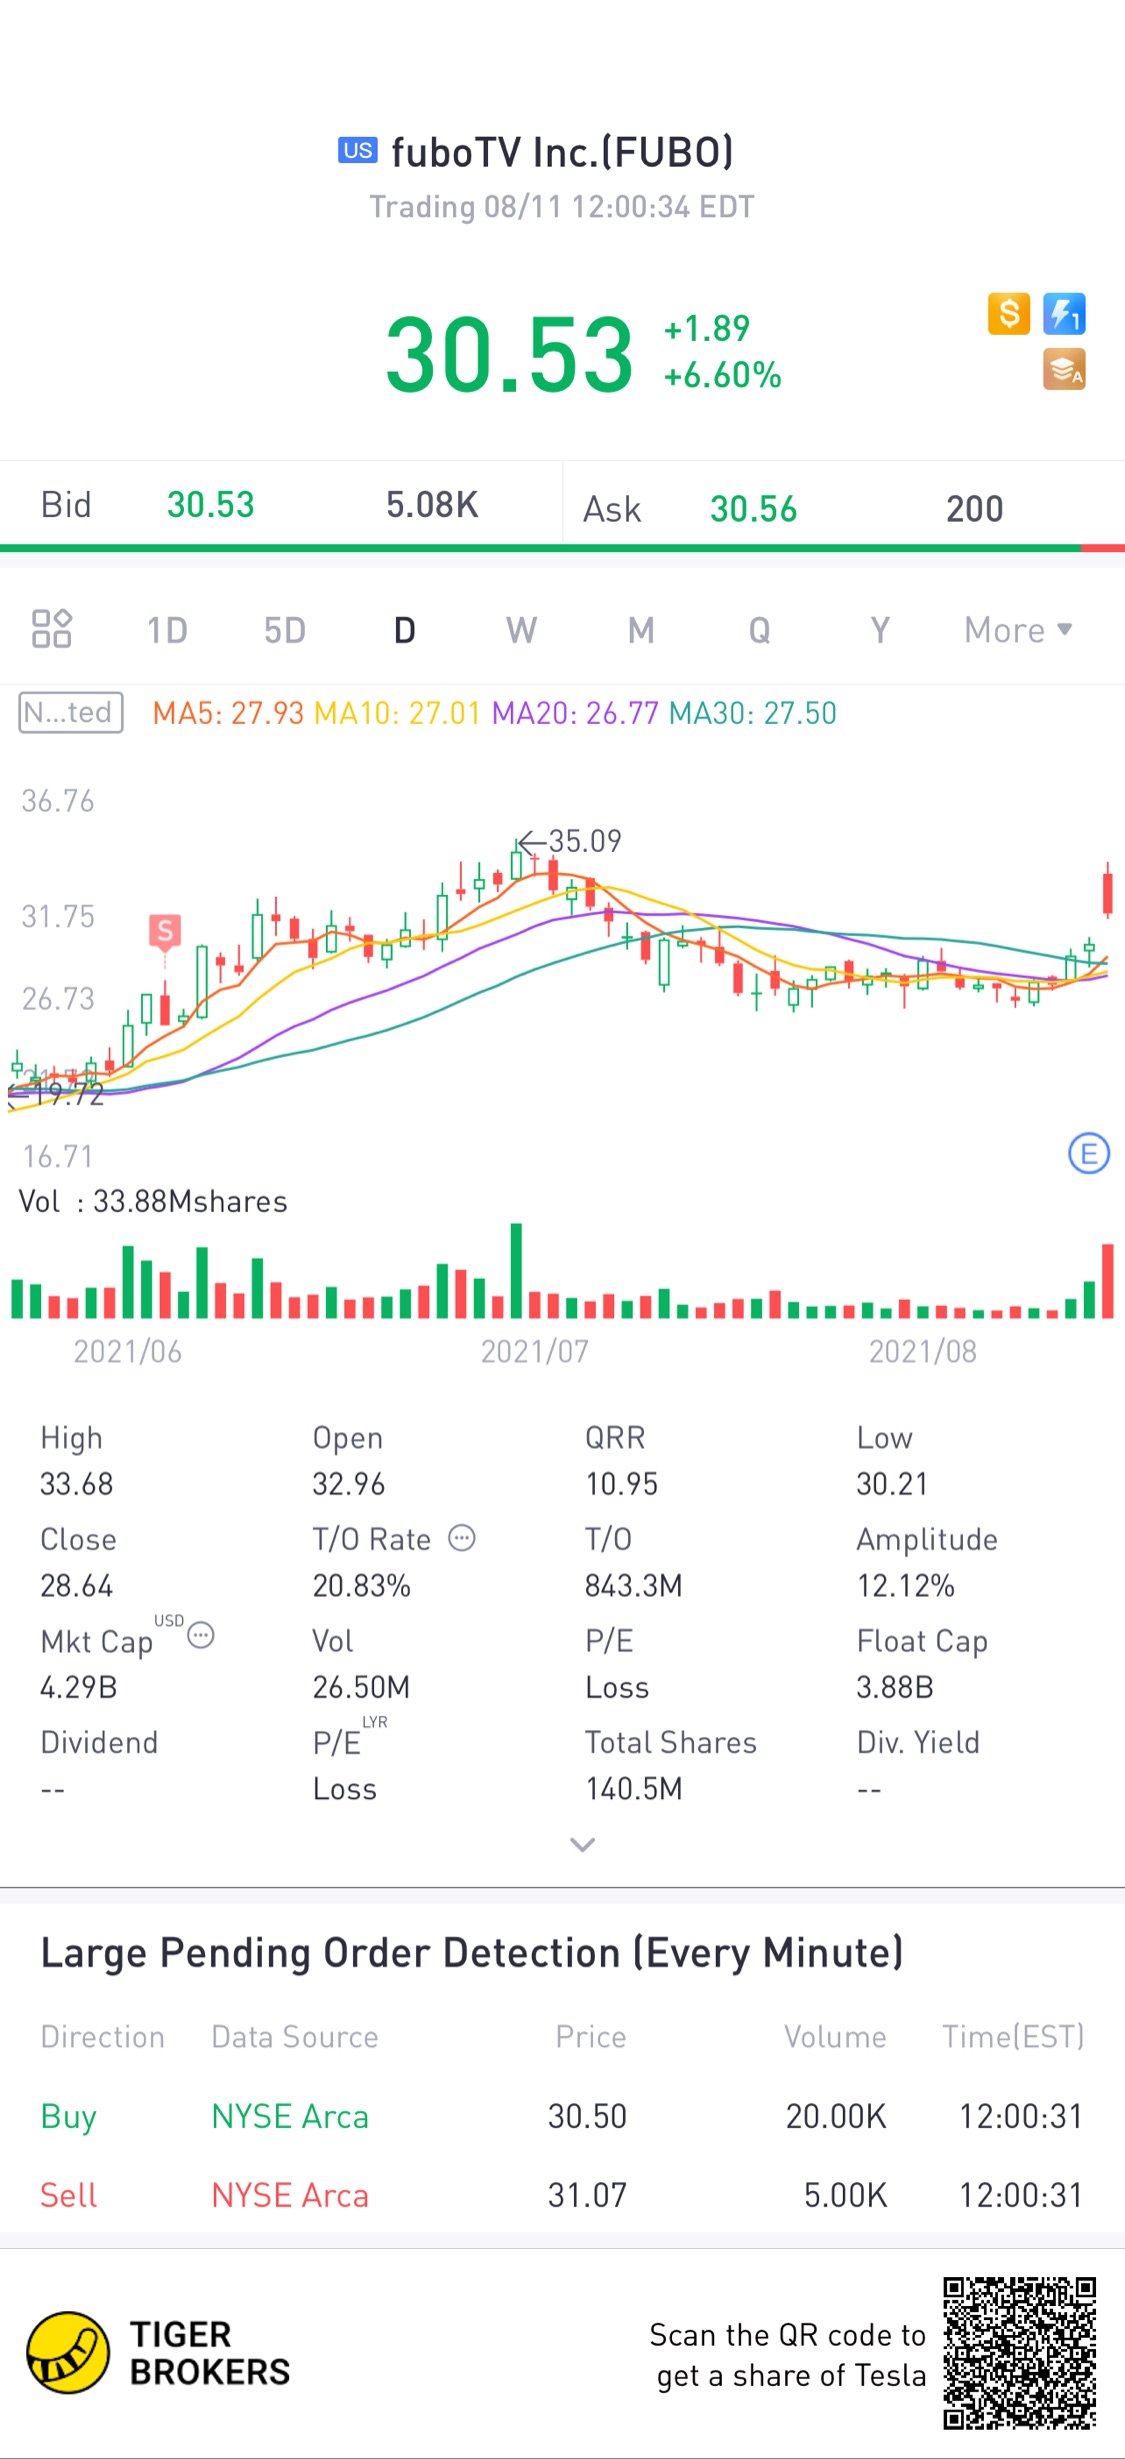Tap the 2021/07 date axis label
The image size is (1125, 2459).
[x=535, y=1352]
